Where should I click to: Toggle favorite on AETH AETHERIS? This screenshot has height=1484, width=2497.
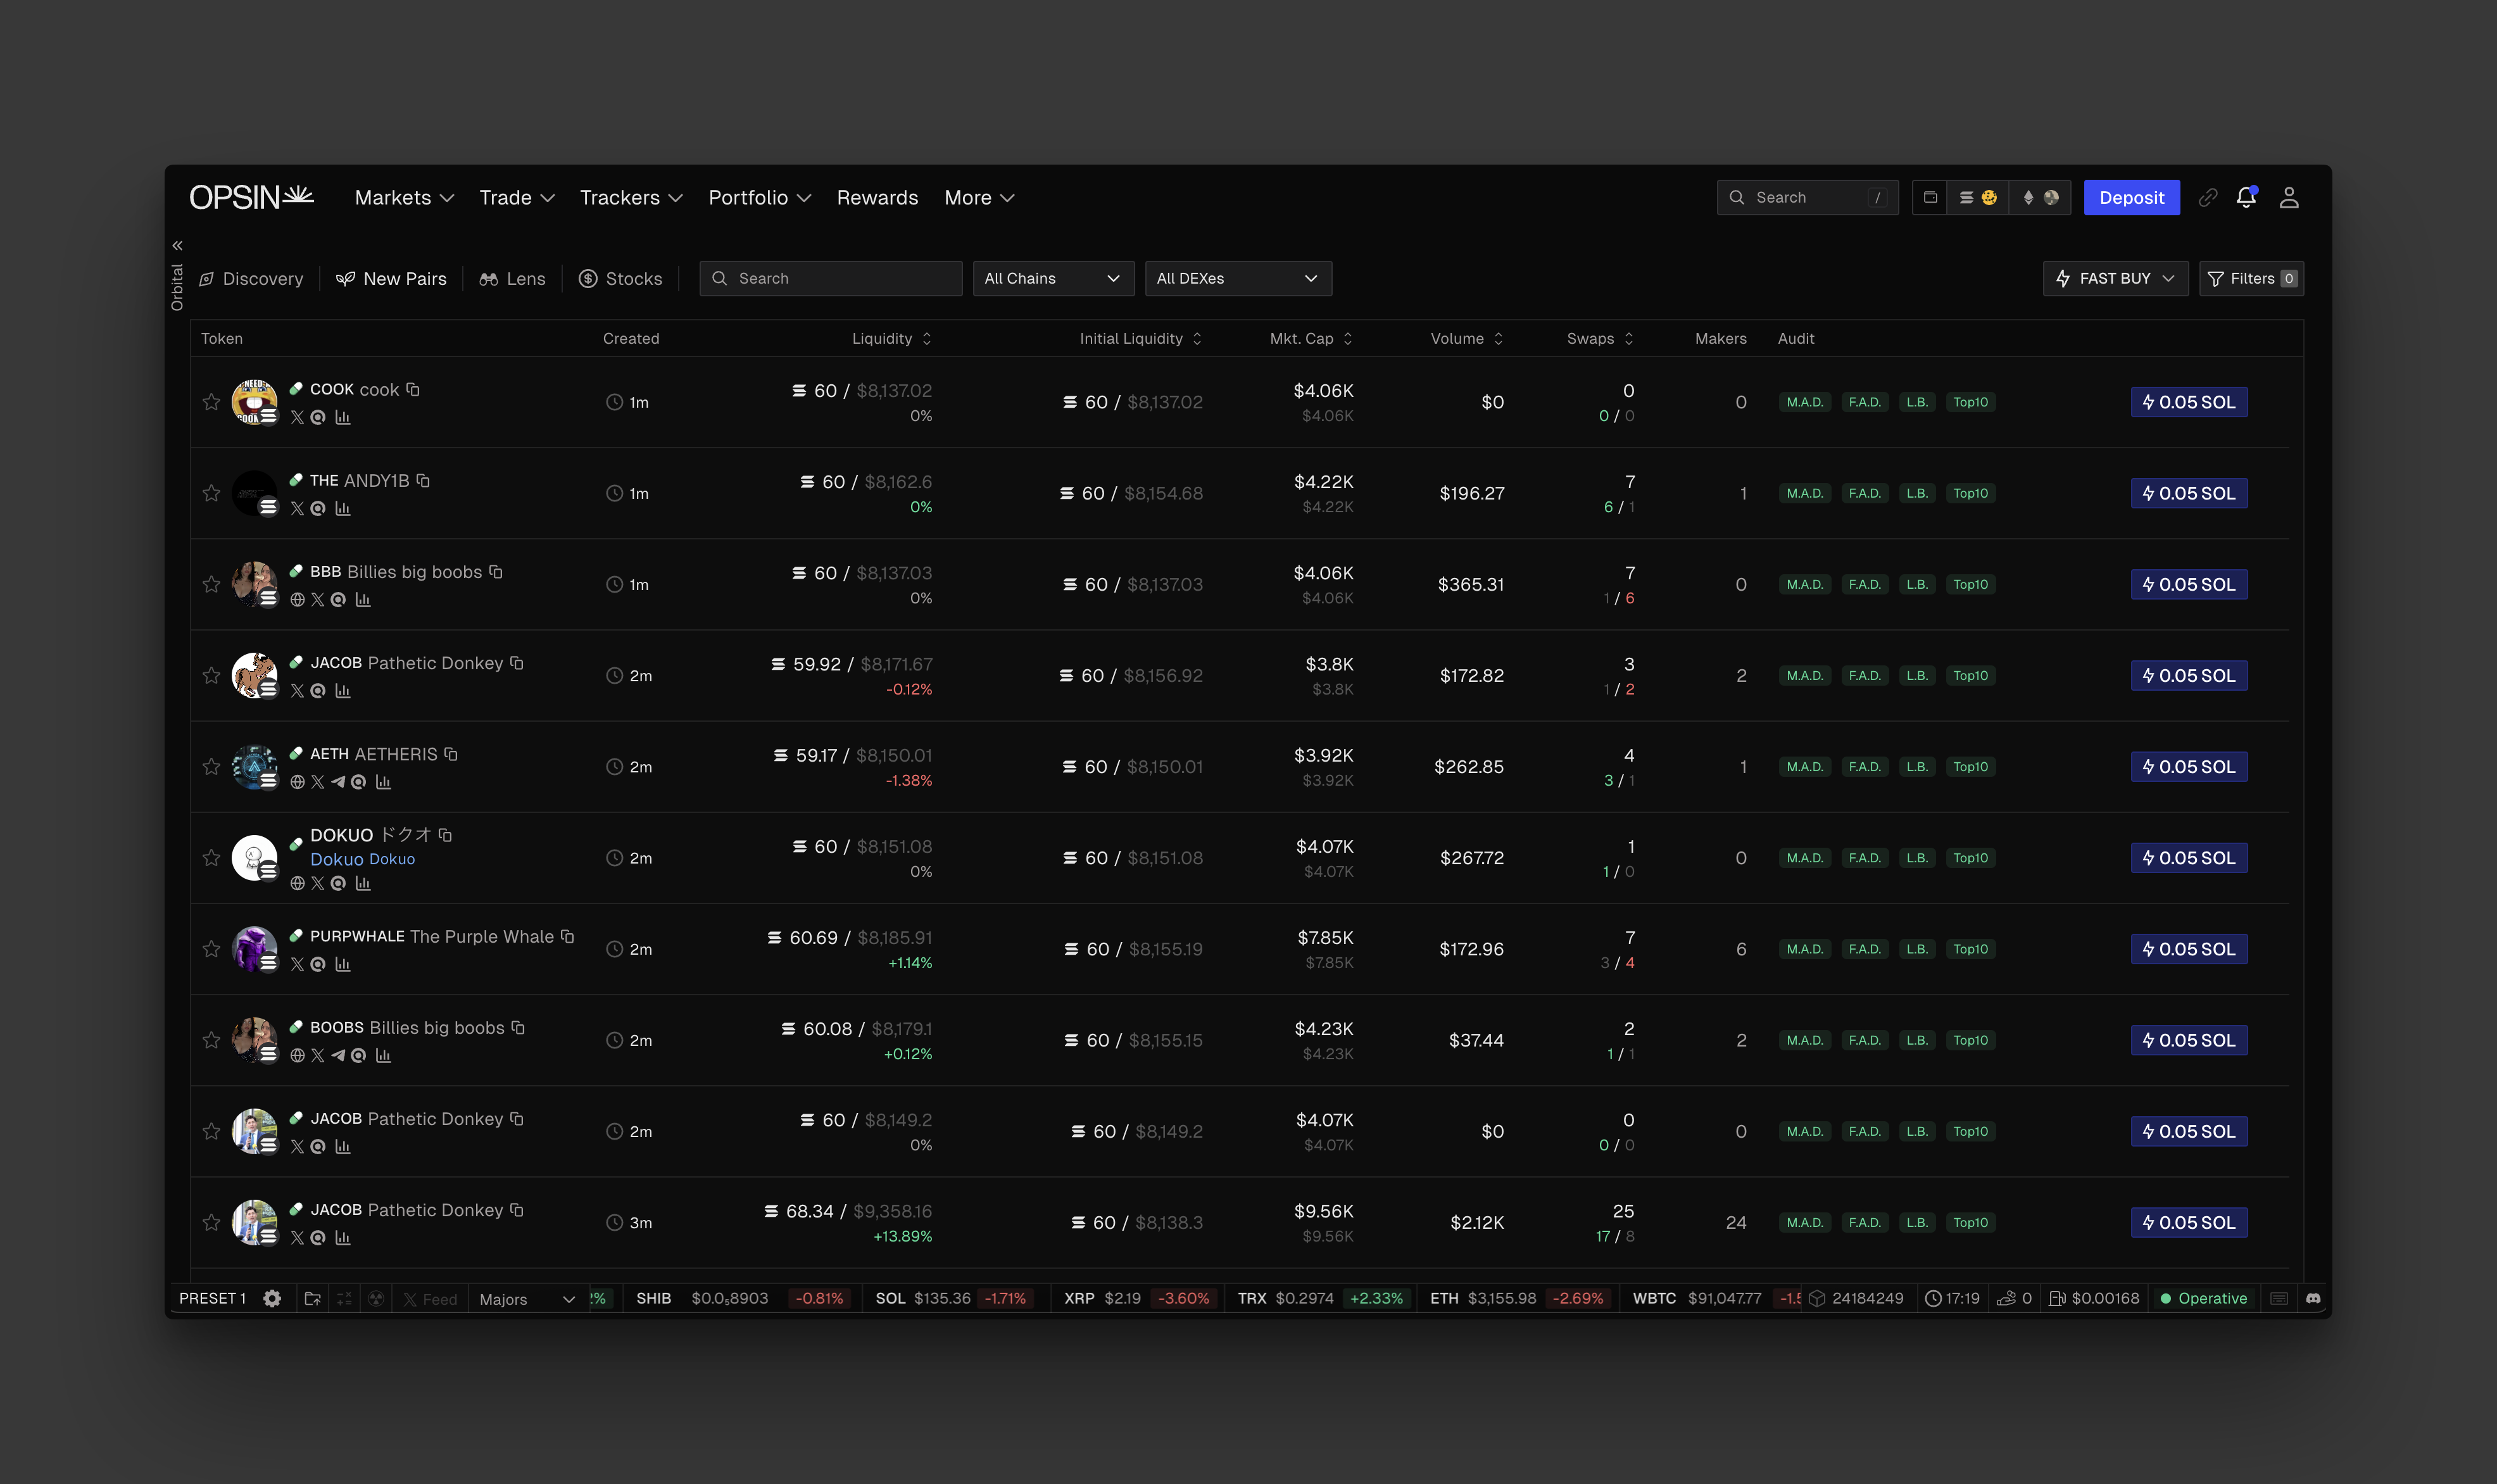211,767
